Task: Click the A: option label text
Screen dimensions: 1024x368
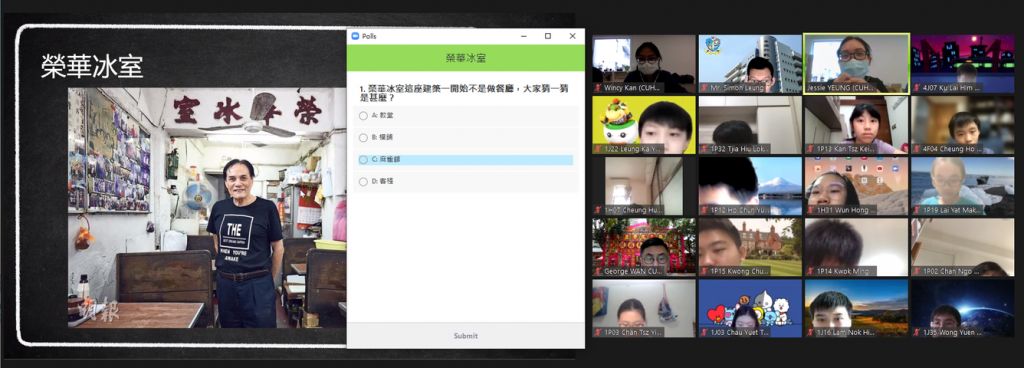Action: tap(383, 115)
